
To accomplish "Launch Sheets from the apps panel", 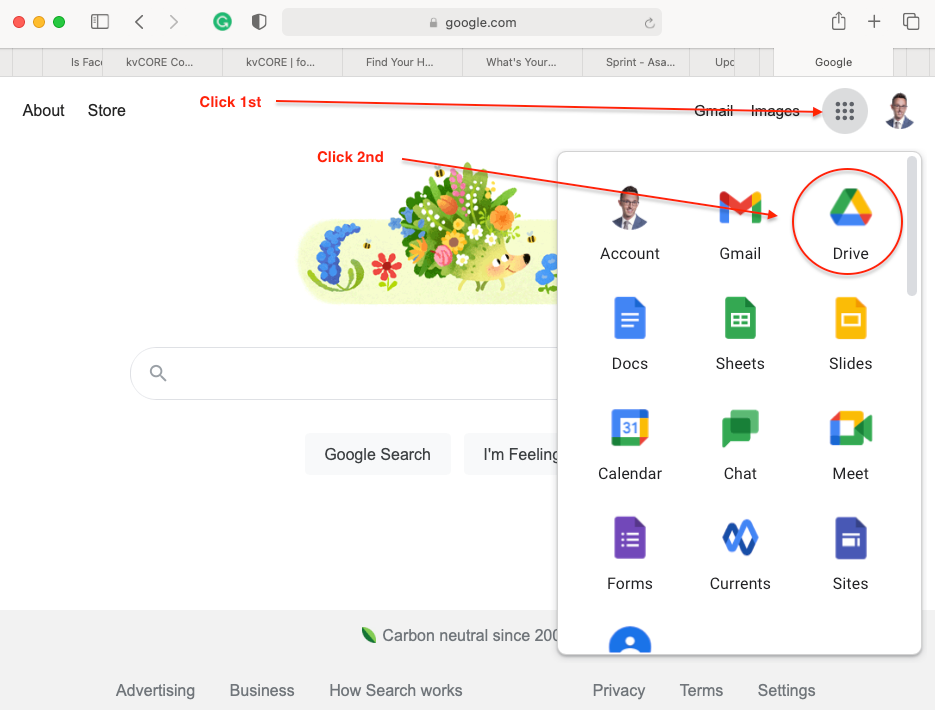I will 740,334.
